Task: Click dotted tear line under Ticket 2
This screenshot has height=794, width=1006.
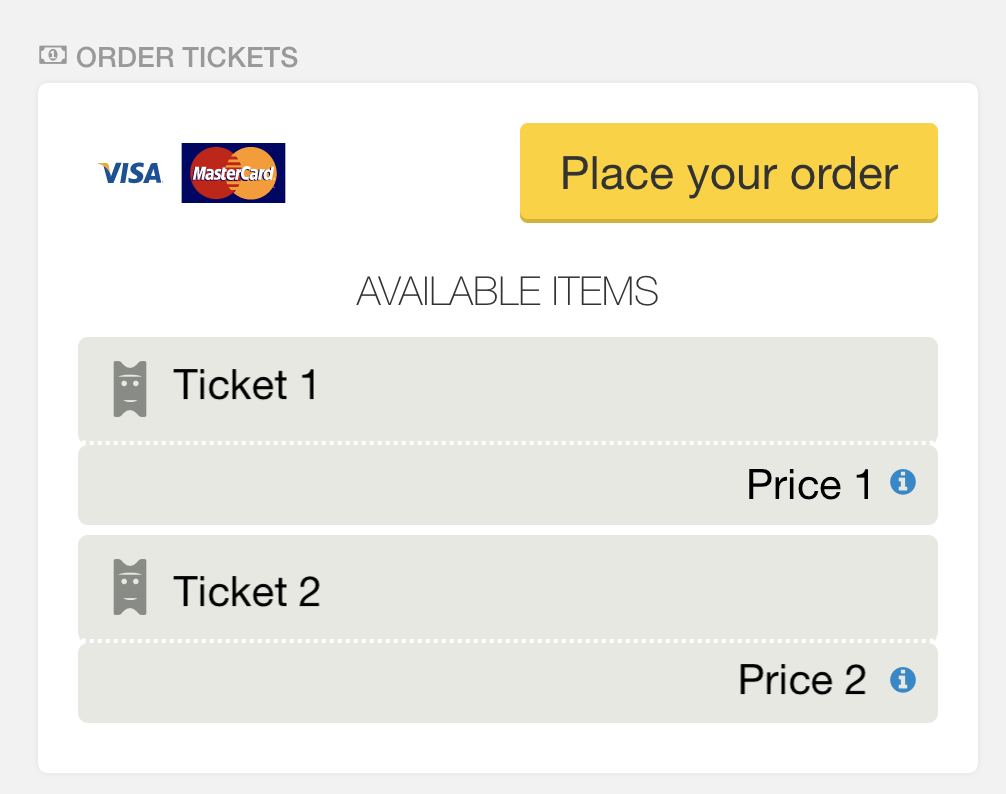Action: (x=508, y=641)
